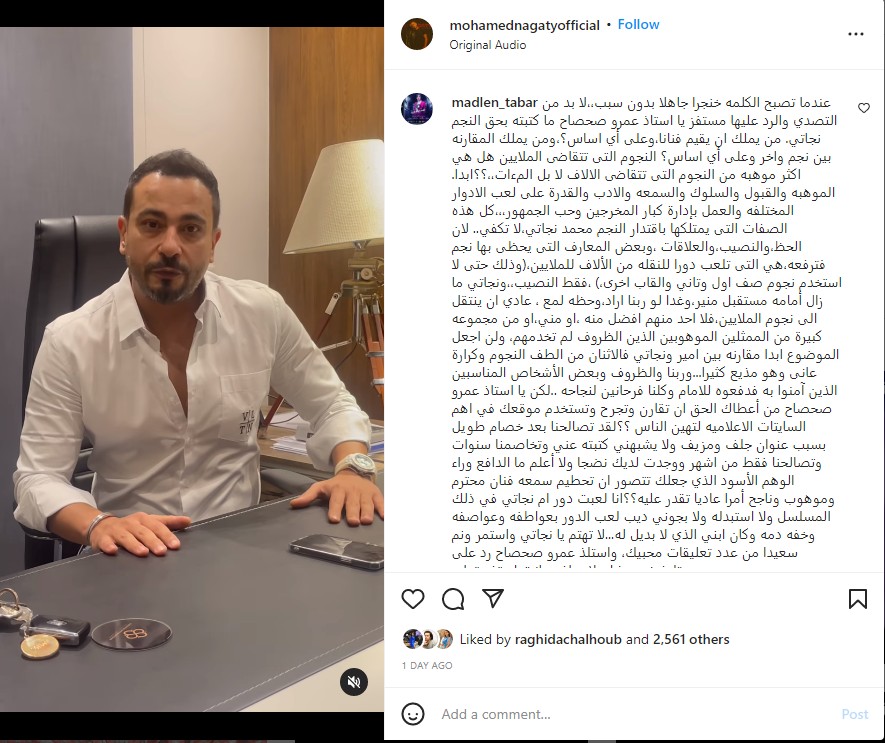Open mohamednagatyofficial profile username link
The width and height of the screenshot is (885, 743).
click(x=524, y=25)
